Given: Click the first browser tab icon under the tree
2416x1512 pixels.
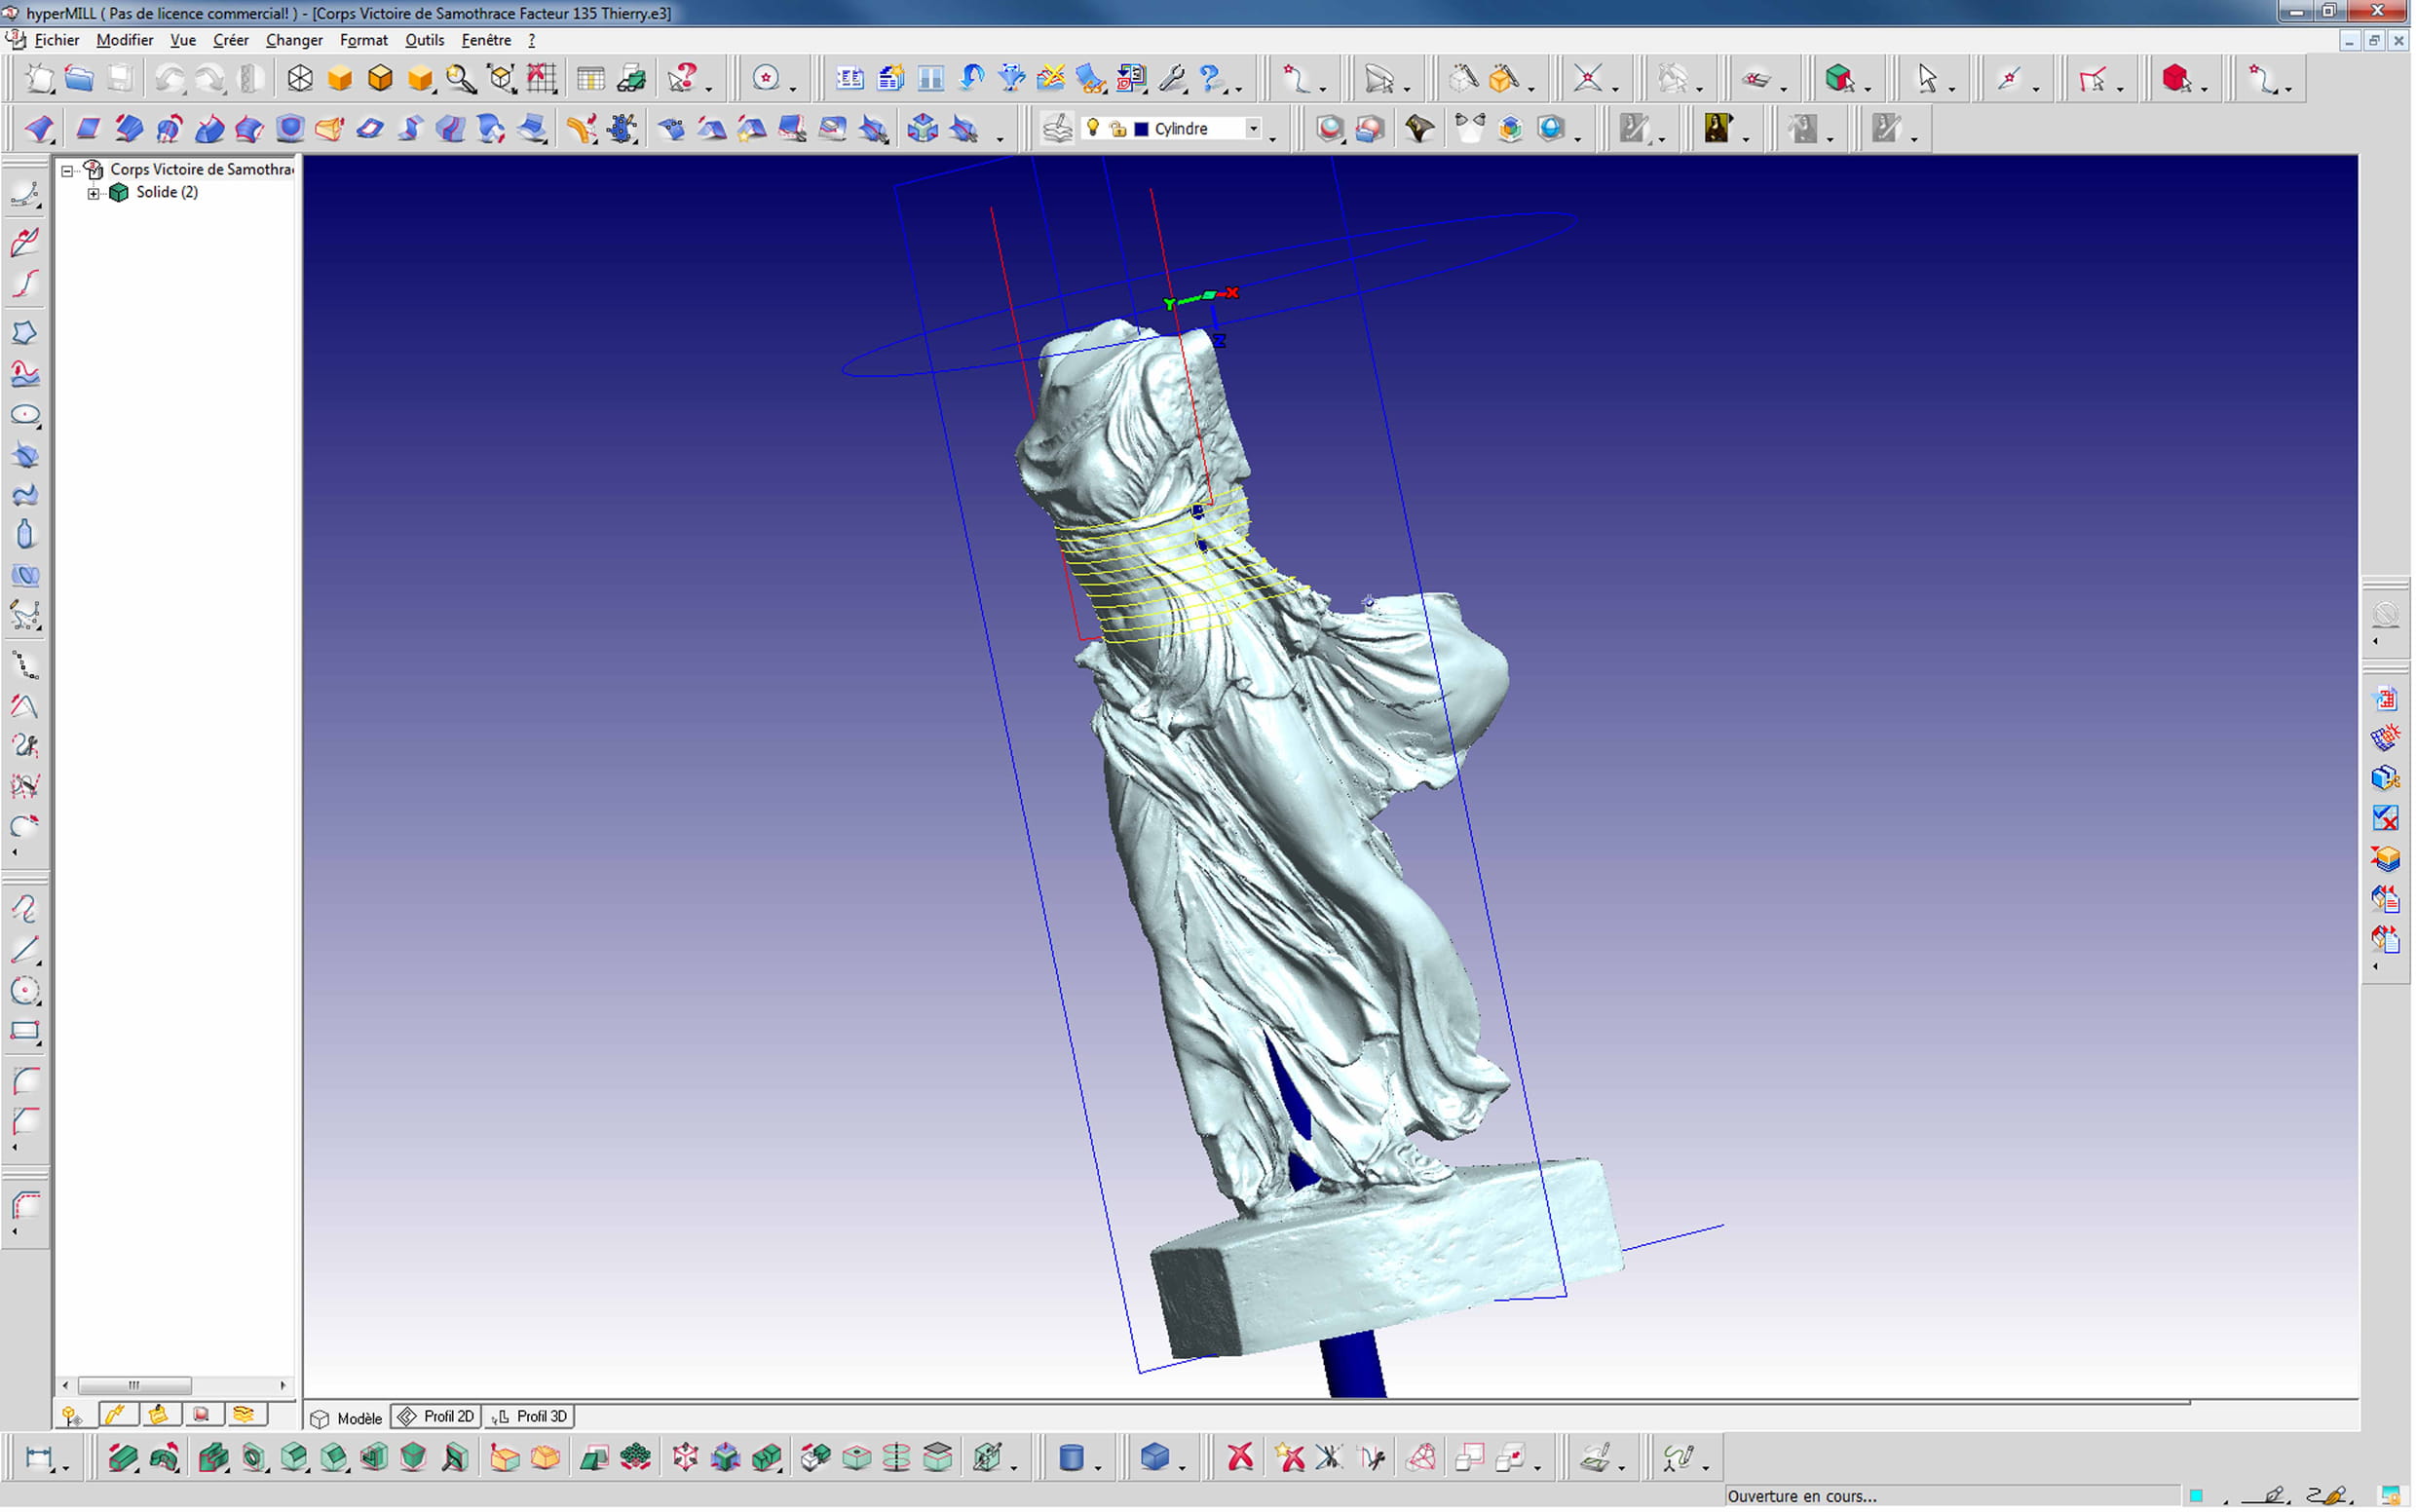Looking at the screenshot, I should coord(72,1415).
